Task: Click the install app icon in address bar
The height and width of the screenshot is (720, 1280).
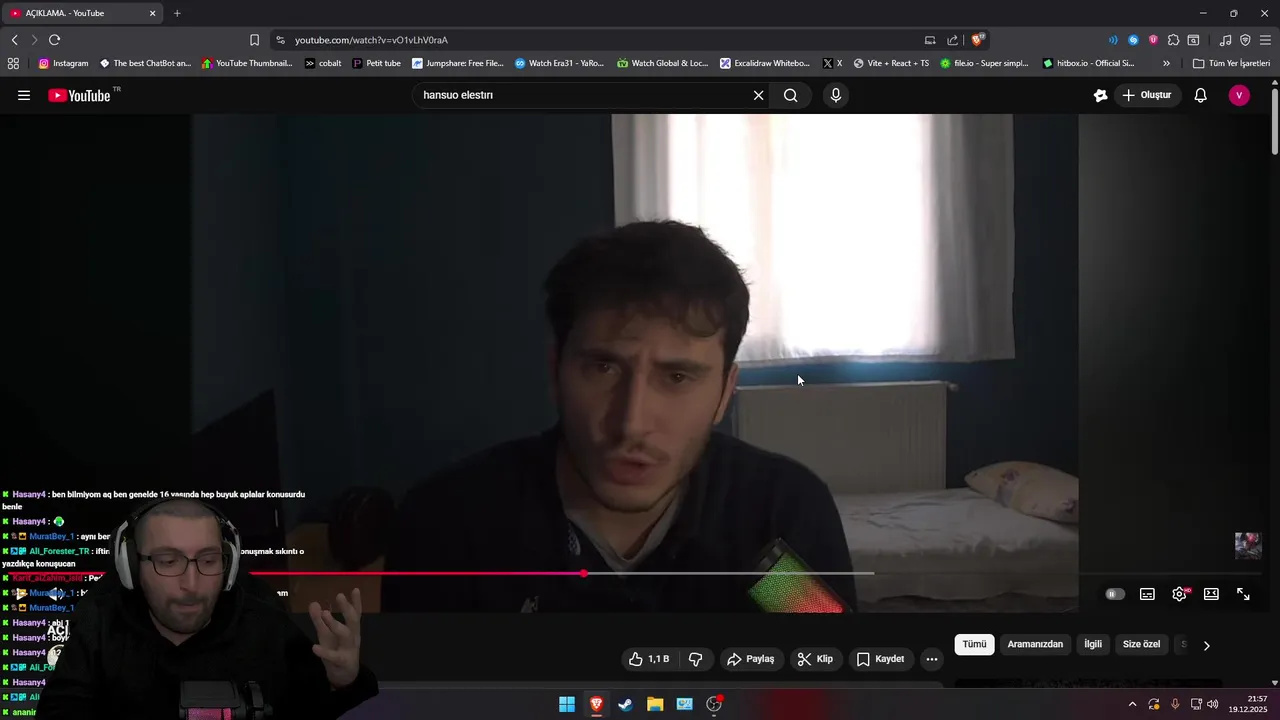Action: [930, 40]
